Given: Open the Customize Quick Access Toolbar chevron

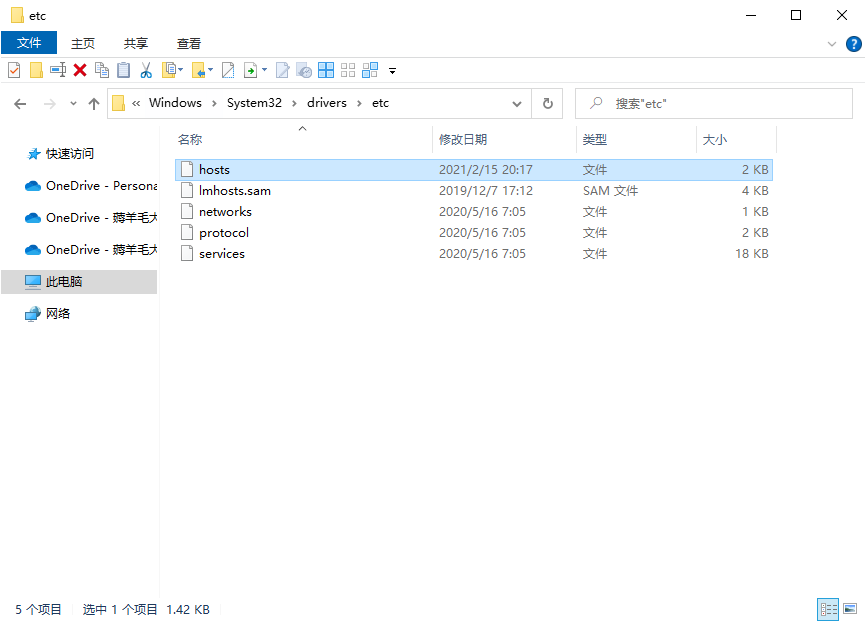Looking at the screenshot, I should [392, 70].
